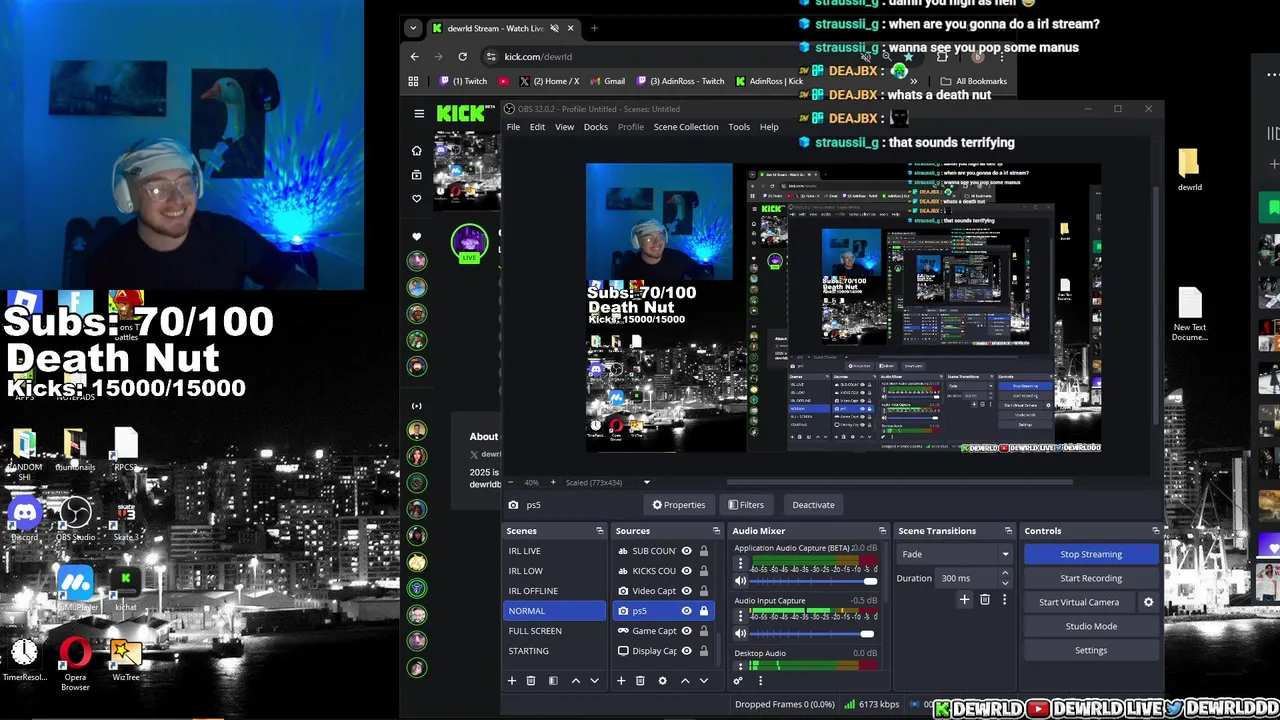Open transition properties dots menu
Screen dimensions: 1280x720
click(x=1004, y=600)
